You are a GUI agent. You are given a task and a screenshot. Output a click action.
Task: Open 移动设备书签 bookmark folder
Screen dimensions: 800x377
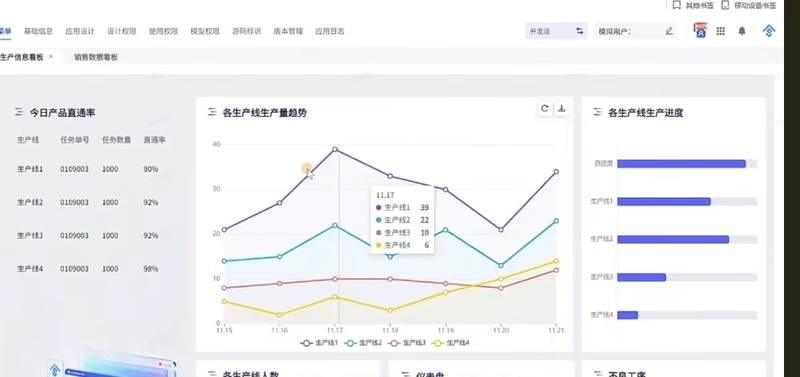tap(748, 5)
